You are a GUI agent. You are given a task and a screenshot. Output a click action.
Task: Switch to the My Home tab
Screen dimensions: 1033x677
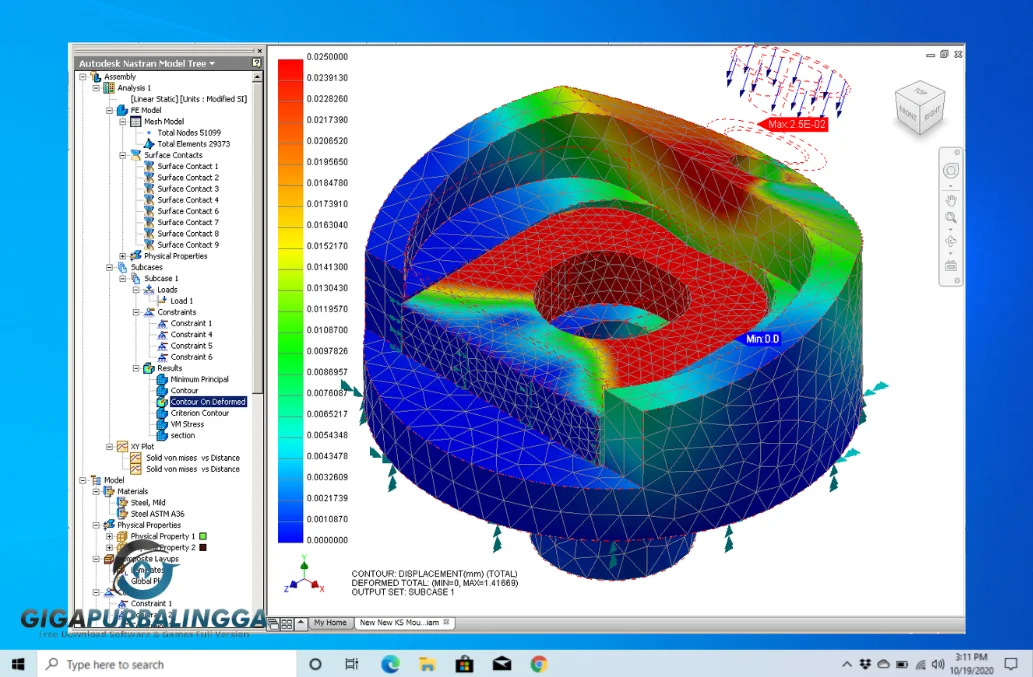[330, 622]
